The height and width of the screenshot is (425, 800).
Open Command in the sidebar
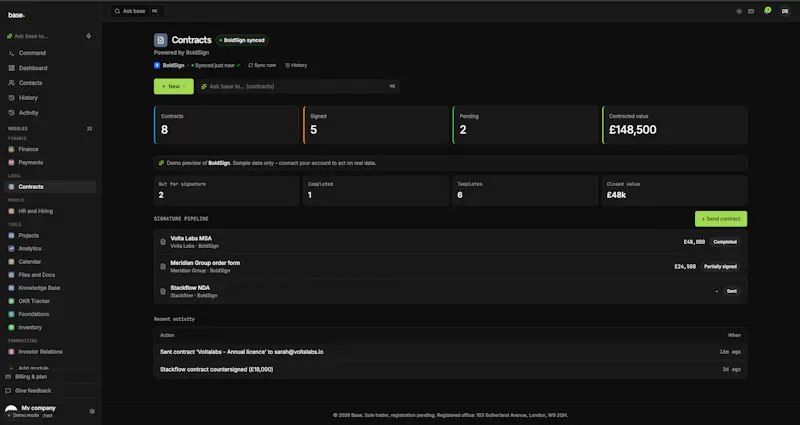pyautogui.click(x=50, y=53)
